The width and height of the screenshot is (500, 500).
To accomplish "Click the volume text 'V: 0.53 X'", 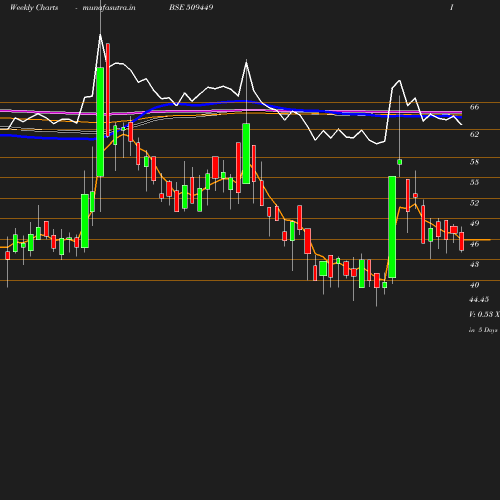I will tap(484, 314).
